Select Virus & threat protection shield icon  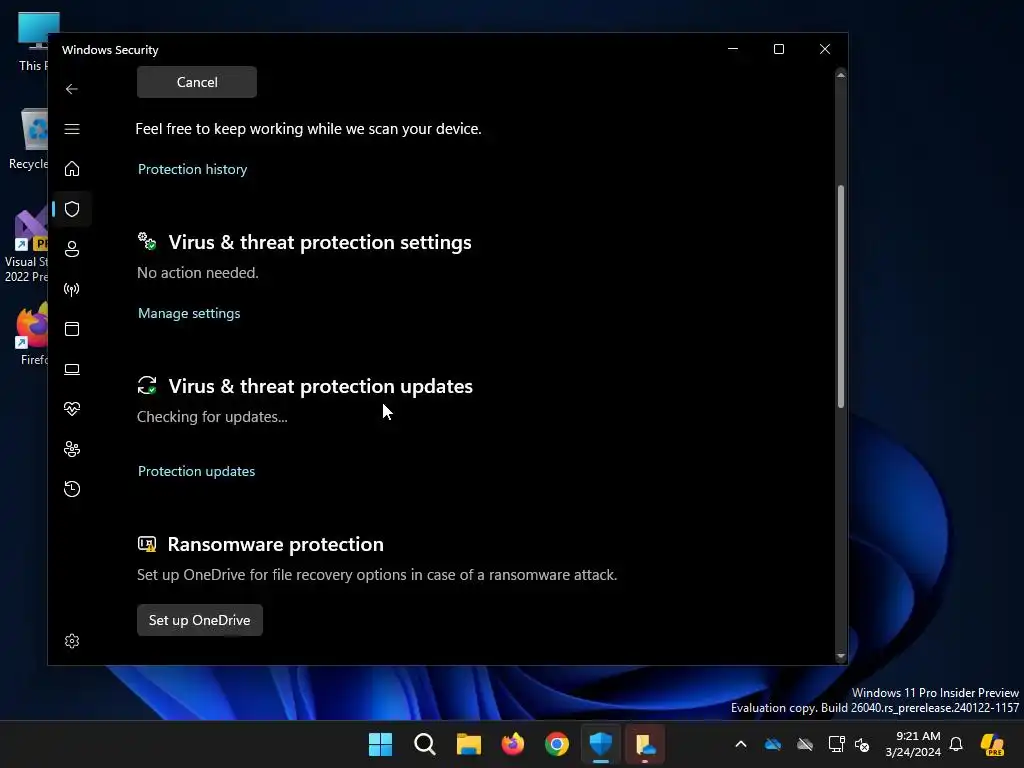72,209
